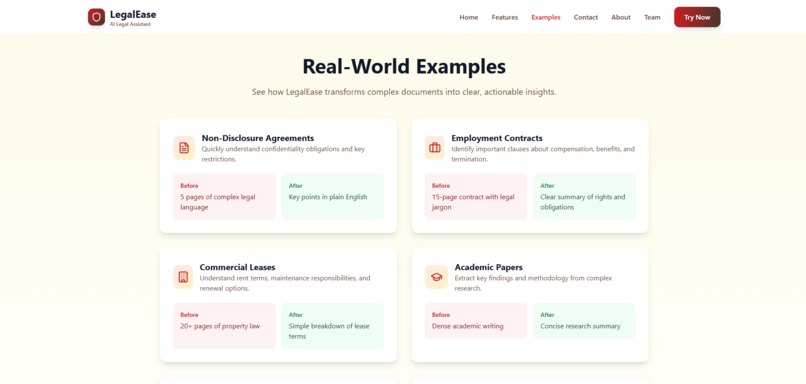Image resolution: width=806 pixels, height=384 pixels.
Task: Click the Employment Contracts briefcase icon
Action: pyautogui.click(x=435, y=148)
